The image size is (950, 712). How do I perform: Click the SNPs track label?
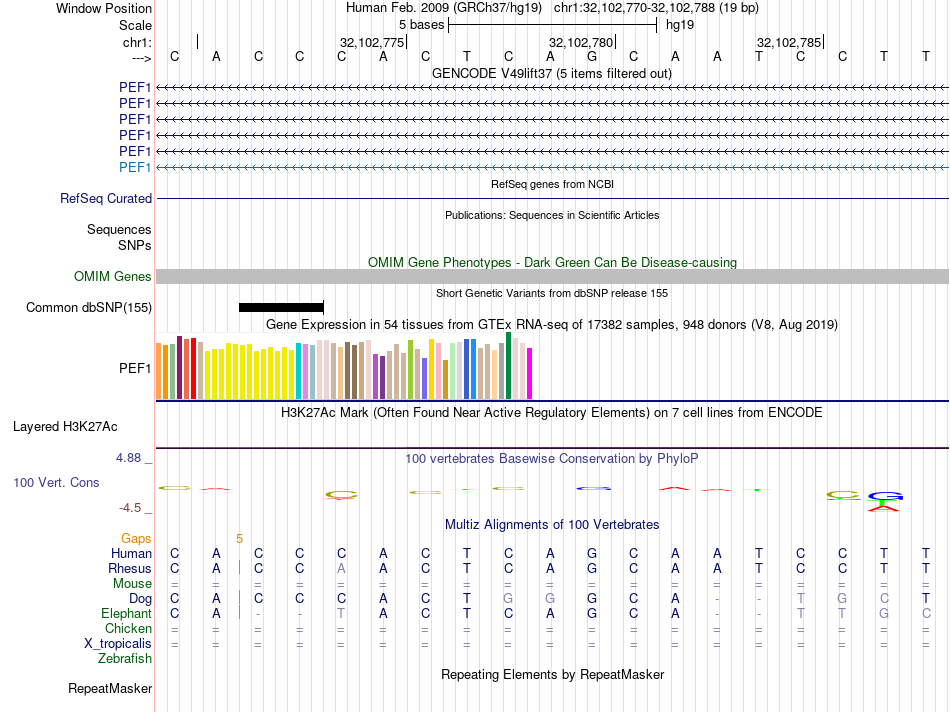(x=135, y=245)
